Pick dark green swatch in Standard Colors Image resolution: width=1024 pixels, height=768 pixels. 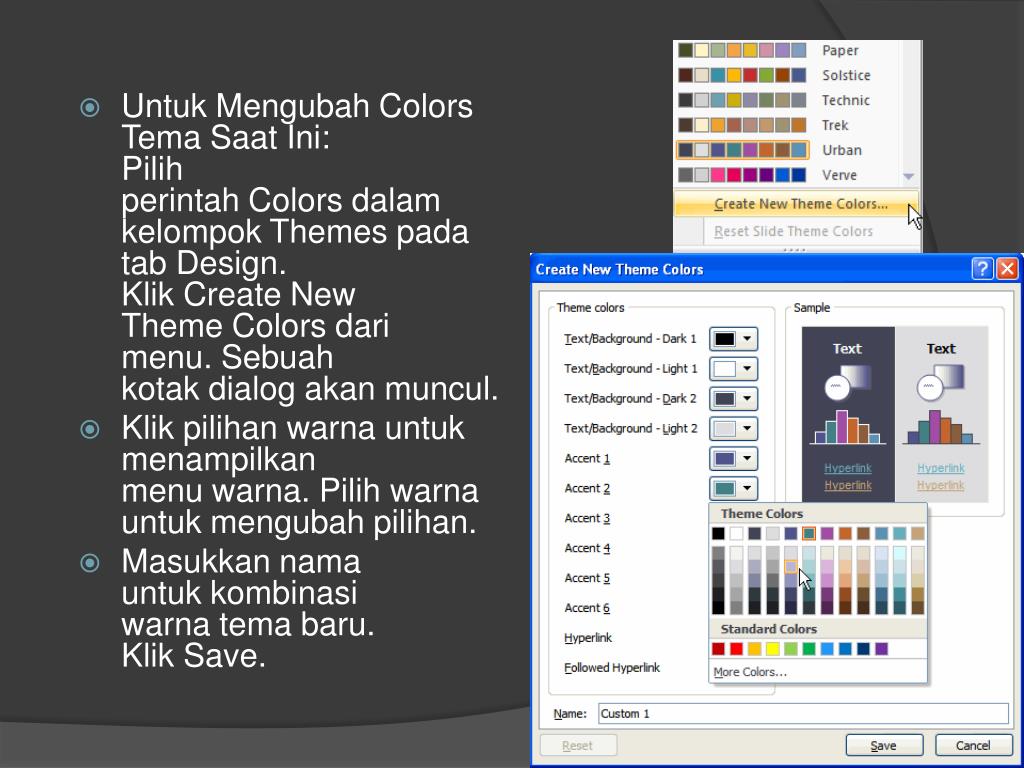click(809, 648)
